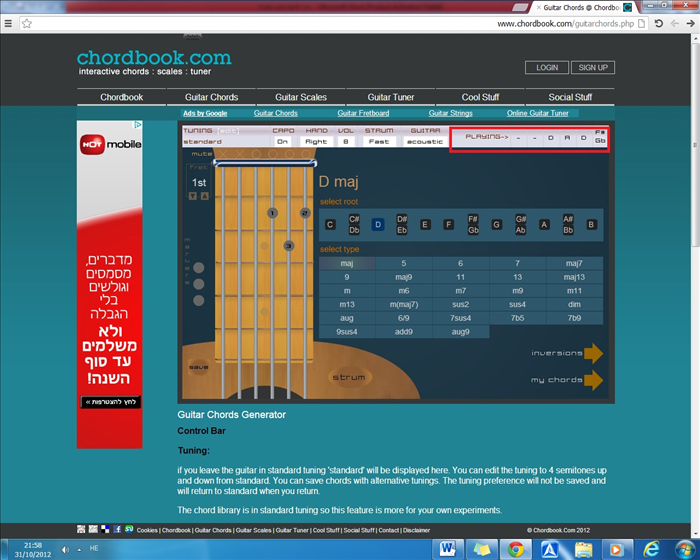Open Internet Explorer from taskbar
The image size is (700, 560).
(651, 549)
